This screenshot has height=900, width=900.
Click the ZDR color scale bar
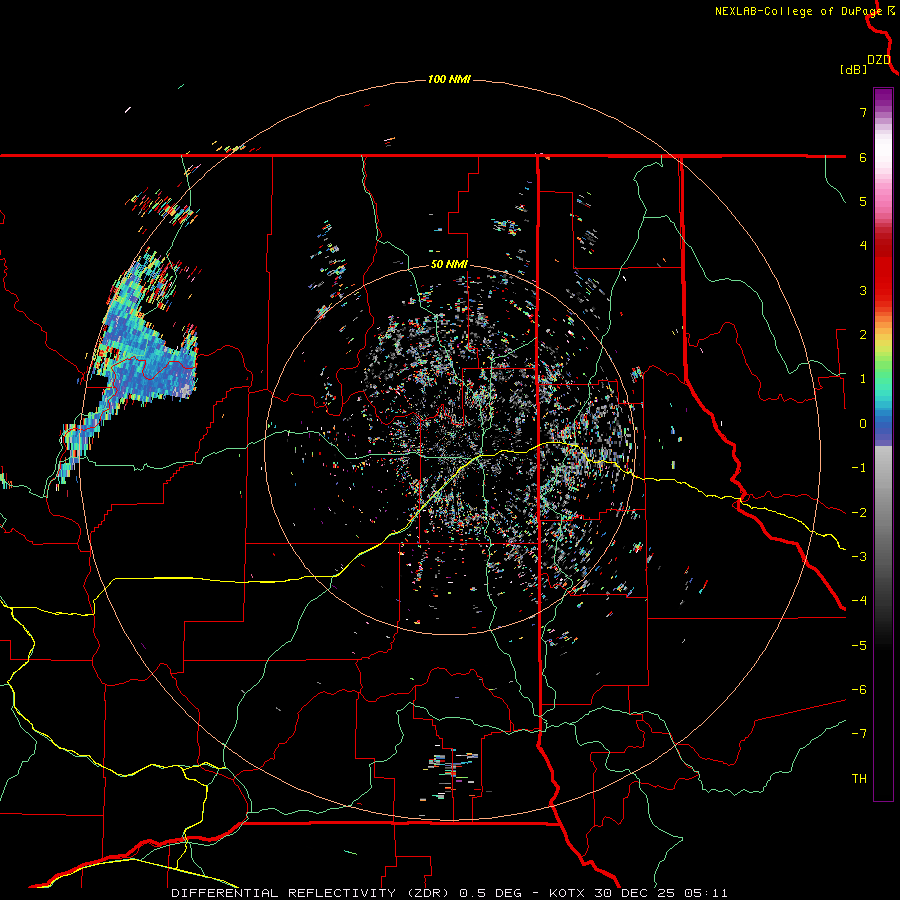tap(883, 444)
